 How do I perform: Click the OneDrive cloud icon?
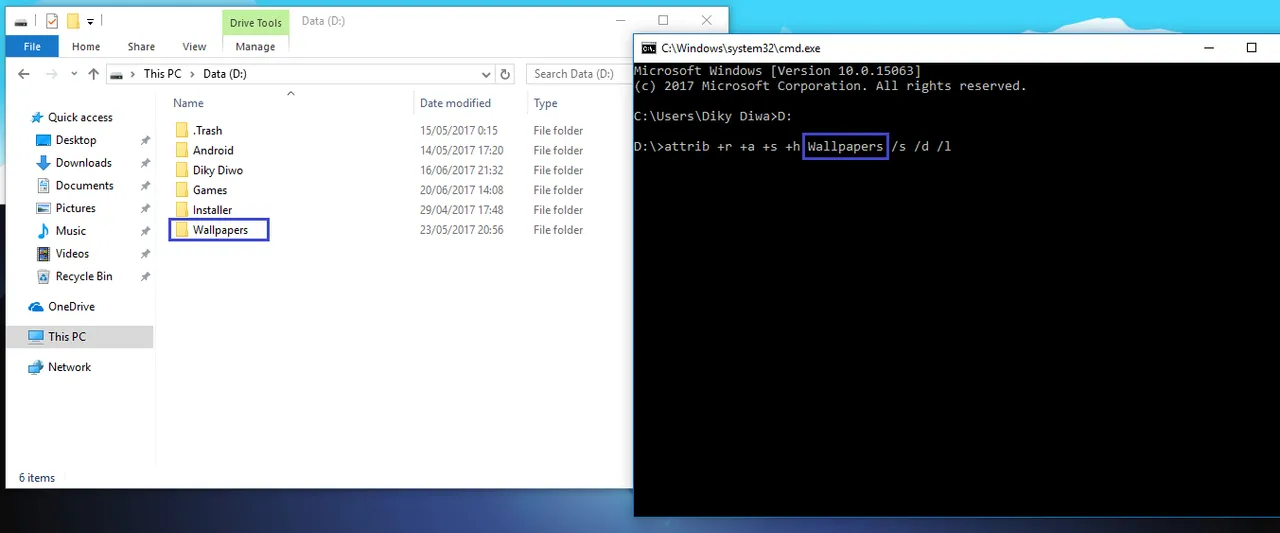click(x=36, y=307)
